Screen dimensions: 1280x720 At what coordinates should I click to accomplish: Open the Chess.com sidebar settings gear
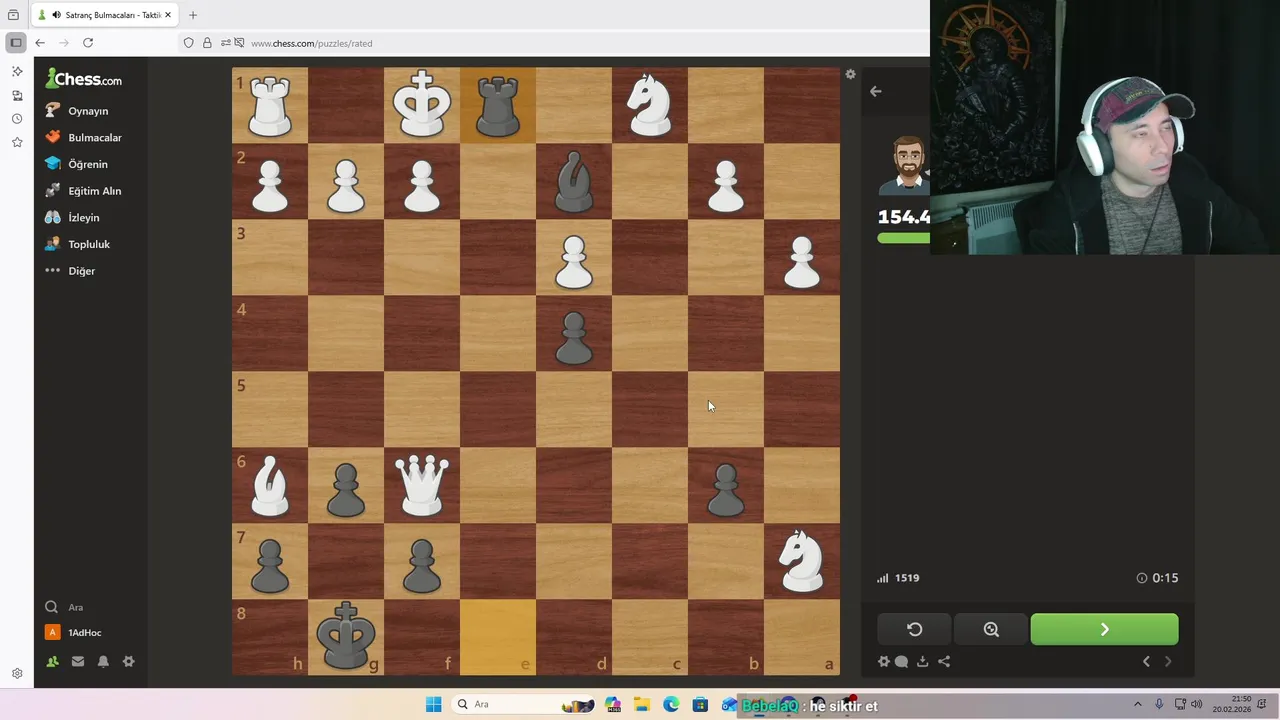click(128, 661)
